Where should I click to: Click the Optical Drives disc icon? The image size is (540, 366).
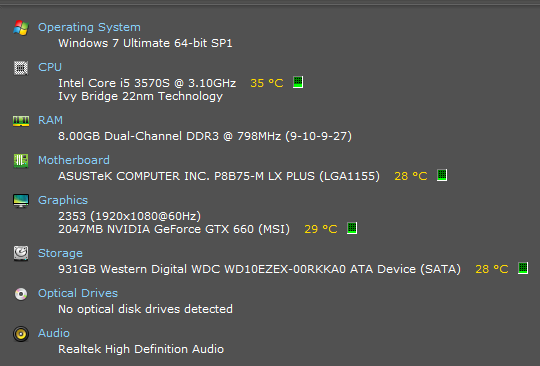(x=21, y=294)
